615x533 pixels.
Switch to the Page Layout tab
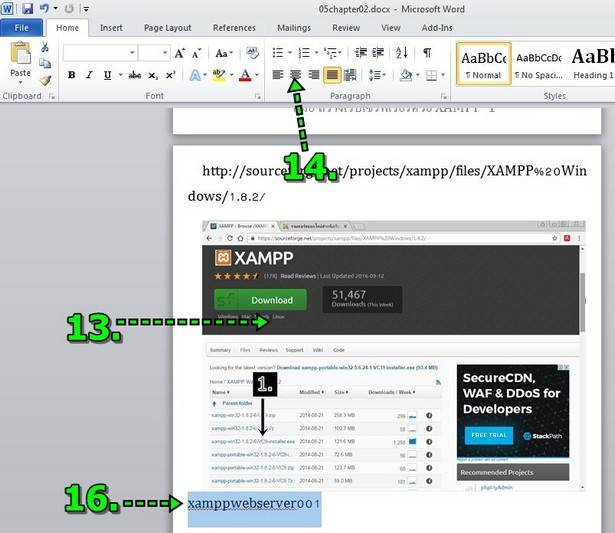[167, 28]
